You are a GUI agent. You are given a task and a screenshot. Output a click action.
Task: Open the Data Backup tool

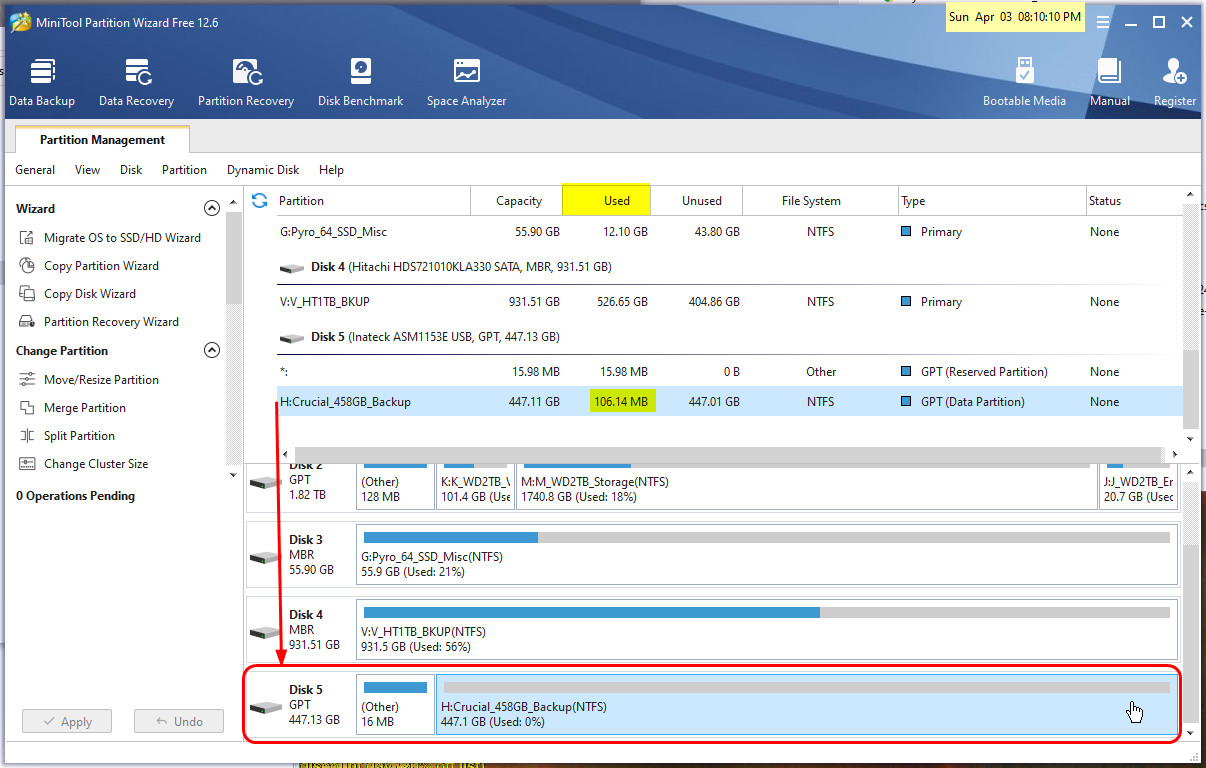(42, 82)
